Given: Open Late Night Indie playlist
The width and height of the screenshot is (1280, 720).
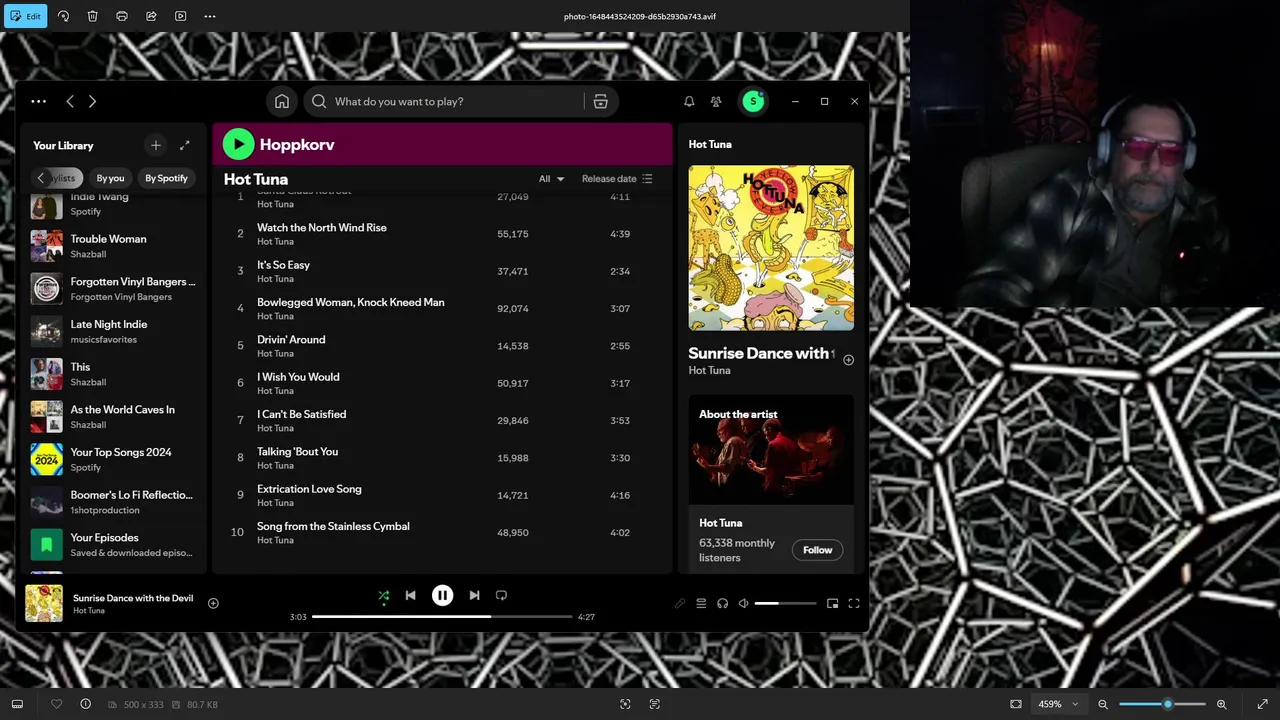Looking at the screenshot, I should pos(112,331).
